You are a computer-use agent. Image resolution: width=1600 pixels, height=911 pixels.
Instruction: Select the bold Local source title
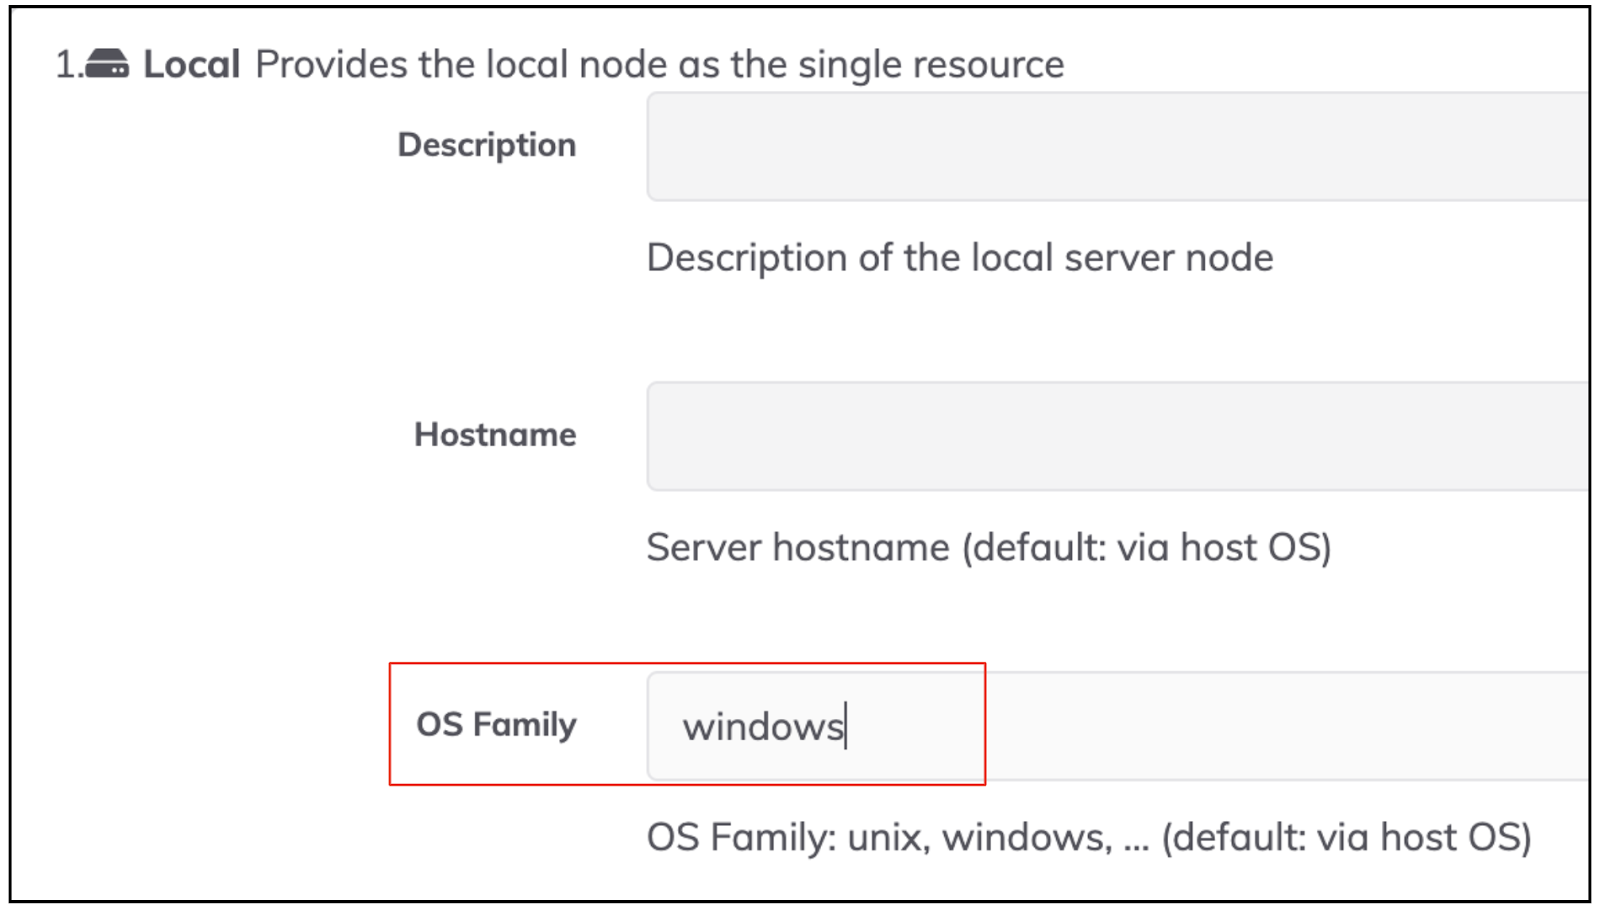[x=192, y=64]
